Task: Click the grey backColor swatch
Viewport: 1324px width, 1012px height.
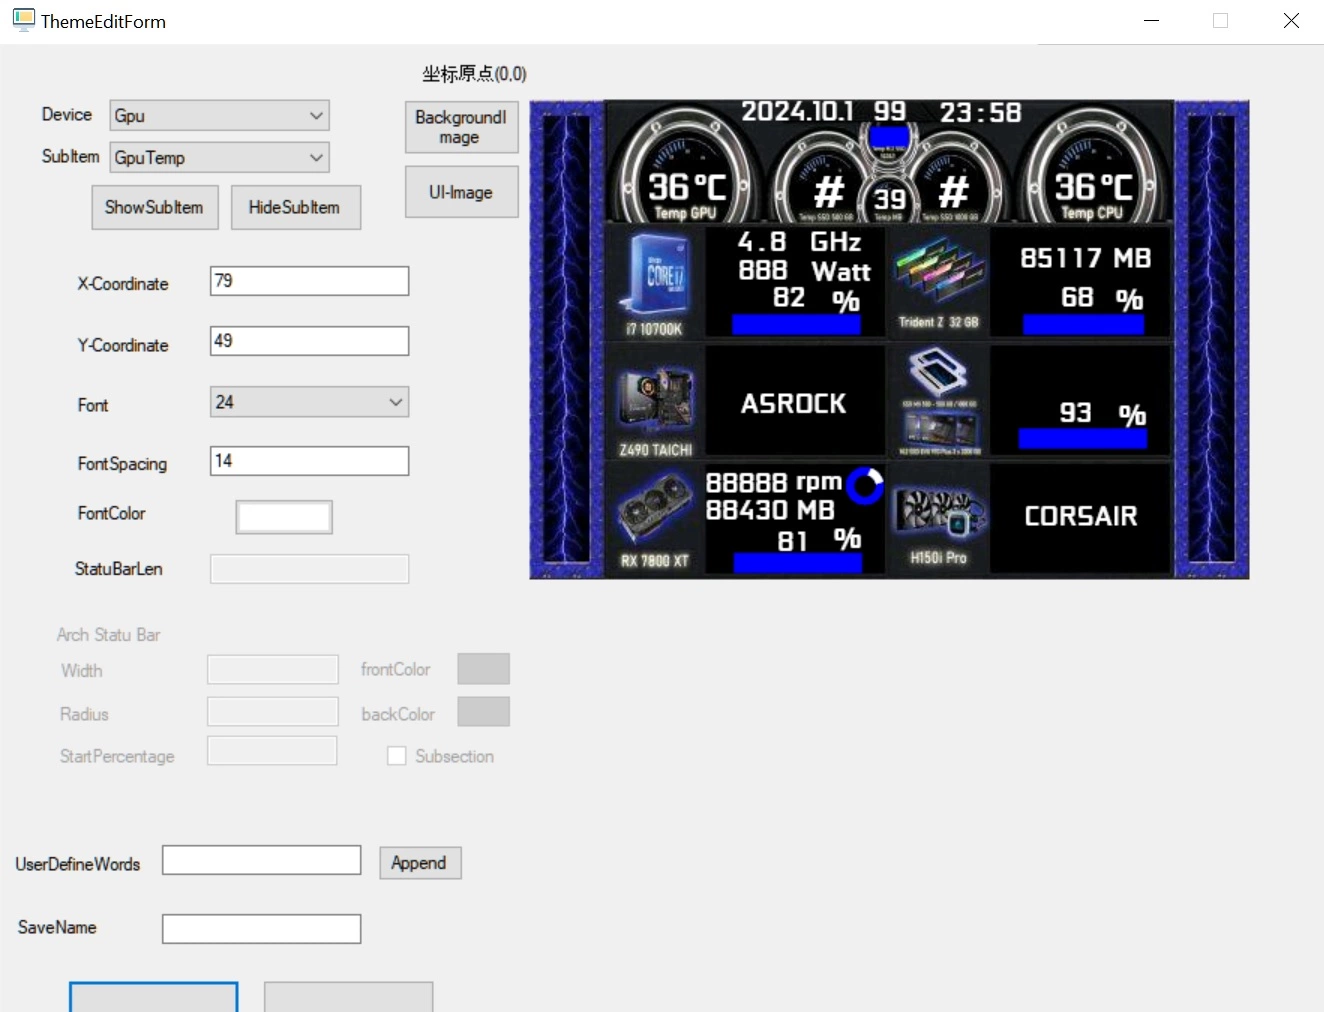Action: pyautogui.click(x=483, y=712)
